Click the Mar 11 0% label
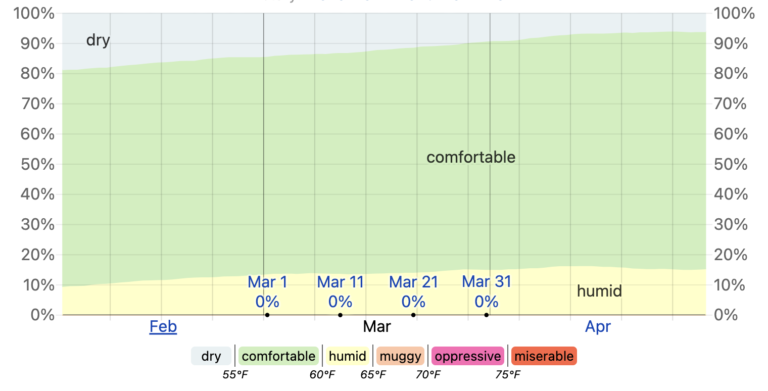This screenshot has width=768, height=391. click(340, 292)
